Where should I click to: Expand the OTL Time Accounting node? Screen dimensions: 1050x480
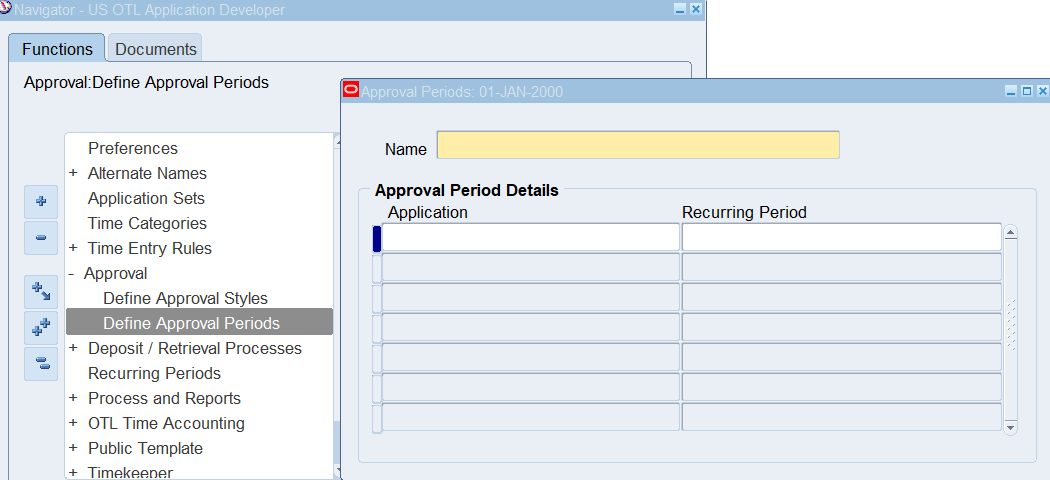pos(73,423)
